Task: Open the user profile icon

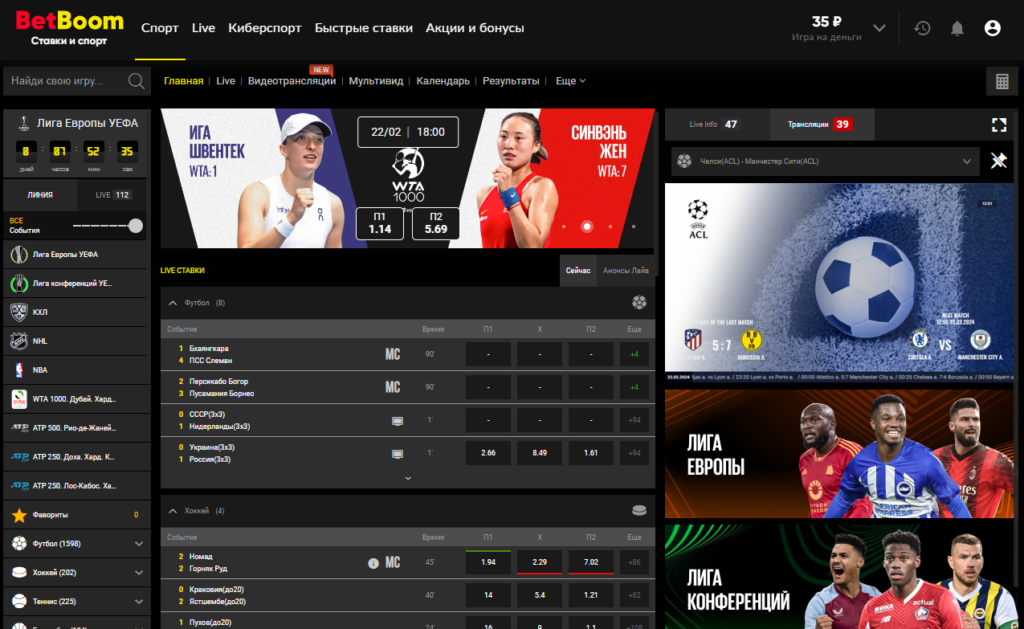Action: pos(992,28)
